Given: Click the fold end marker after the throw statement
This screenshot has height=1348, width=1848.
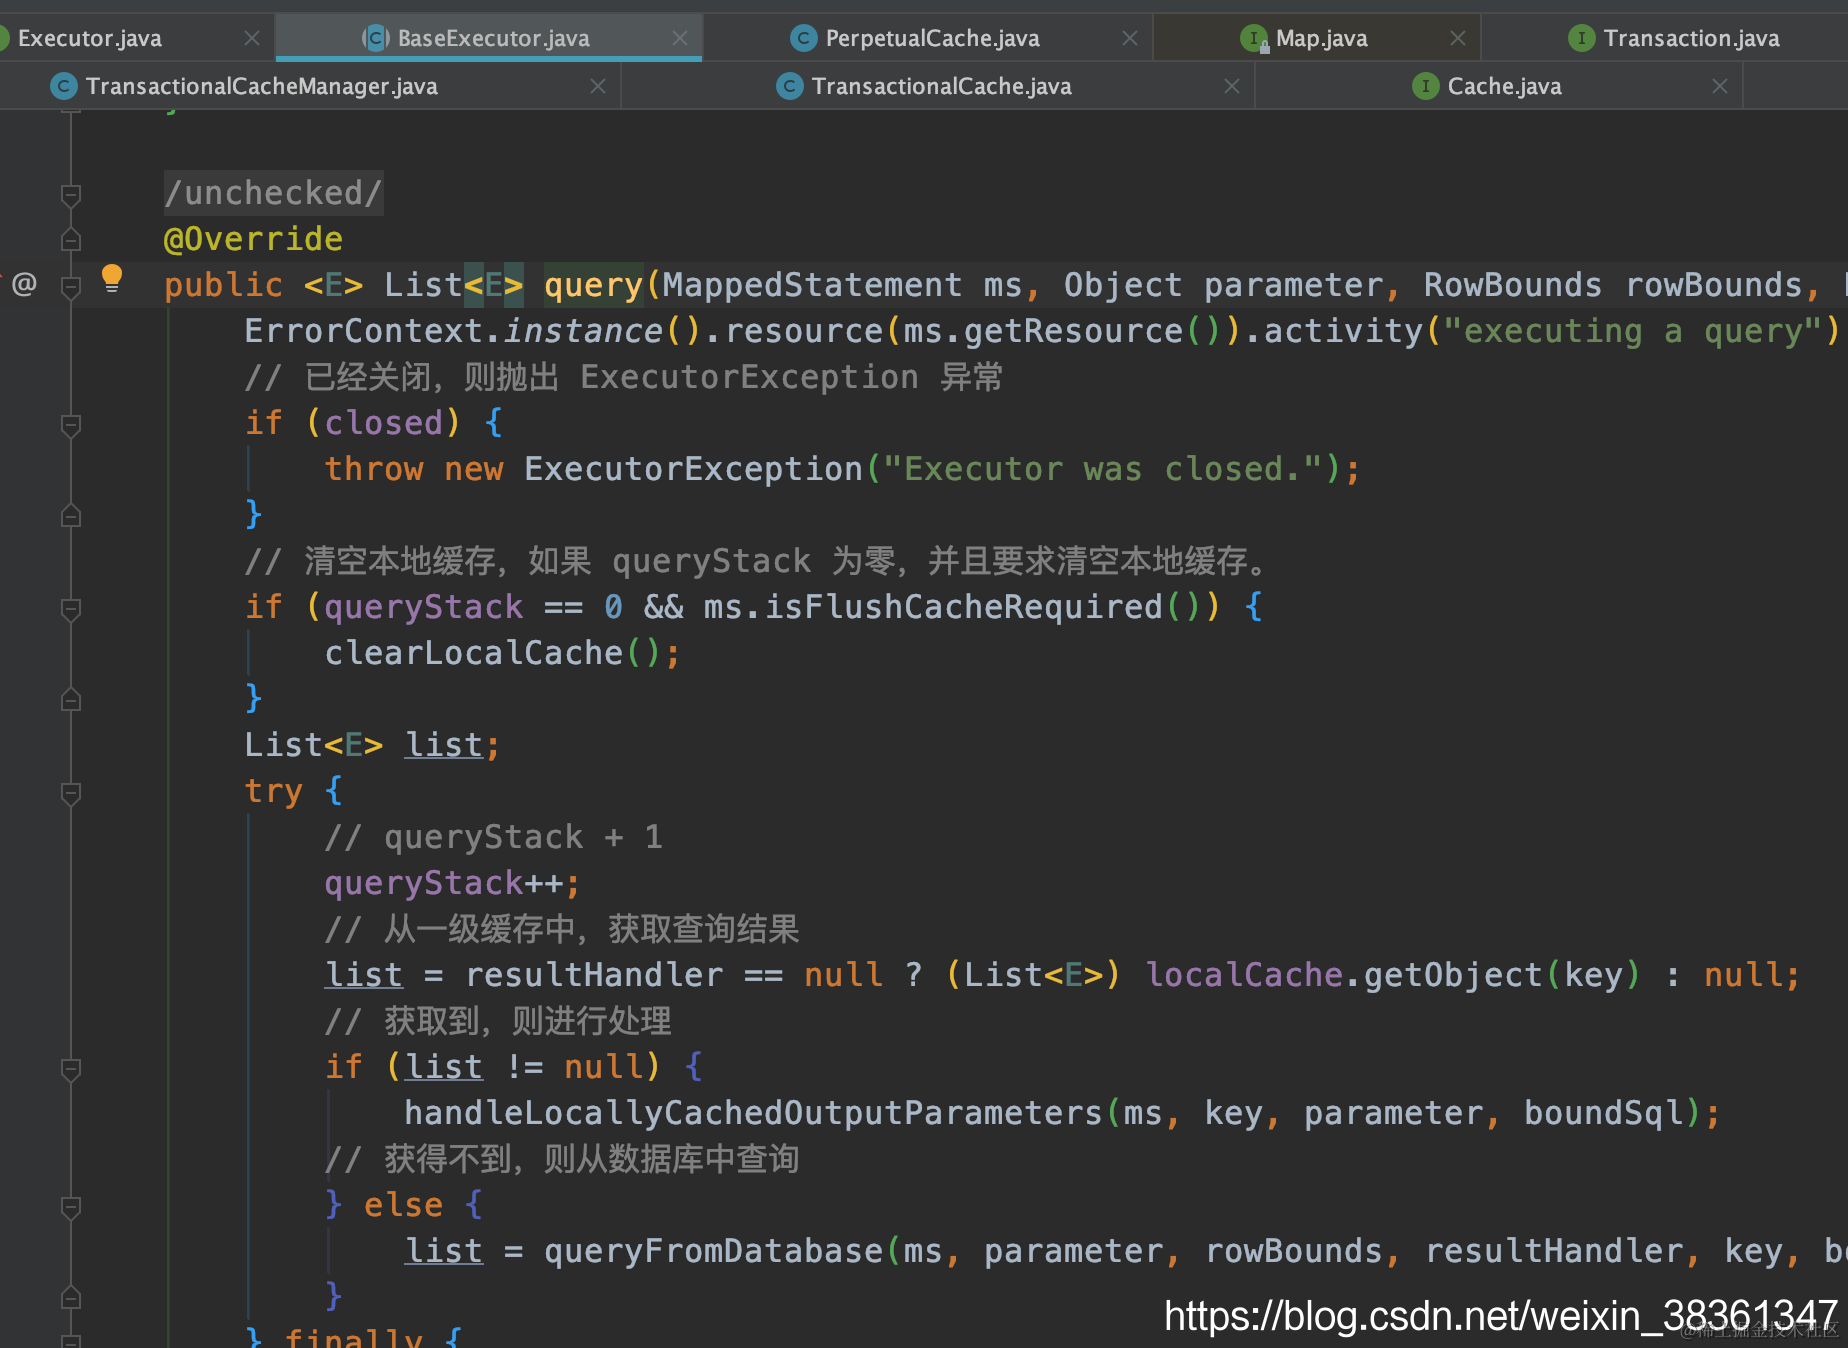Looking at the screenshot, I should pos(71,516).
